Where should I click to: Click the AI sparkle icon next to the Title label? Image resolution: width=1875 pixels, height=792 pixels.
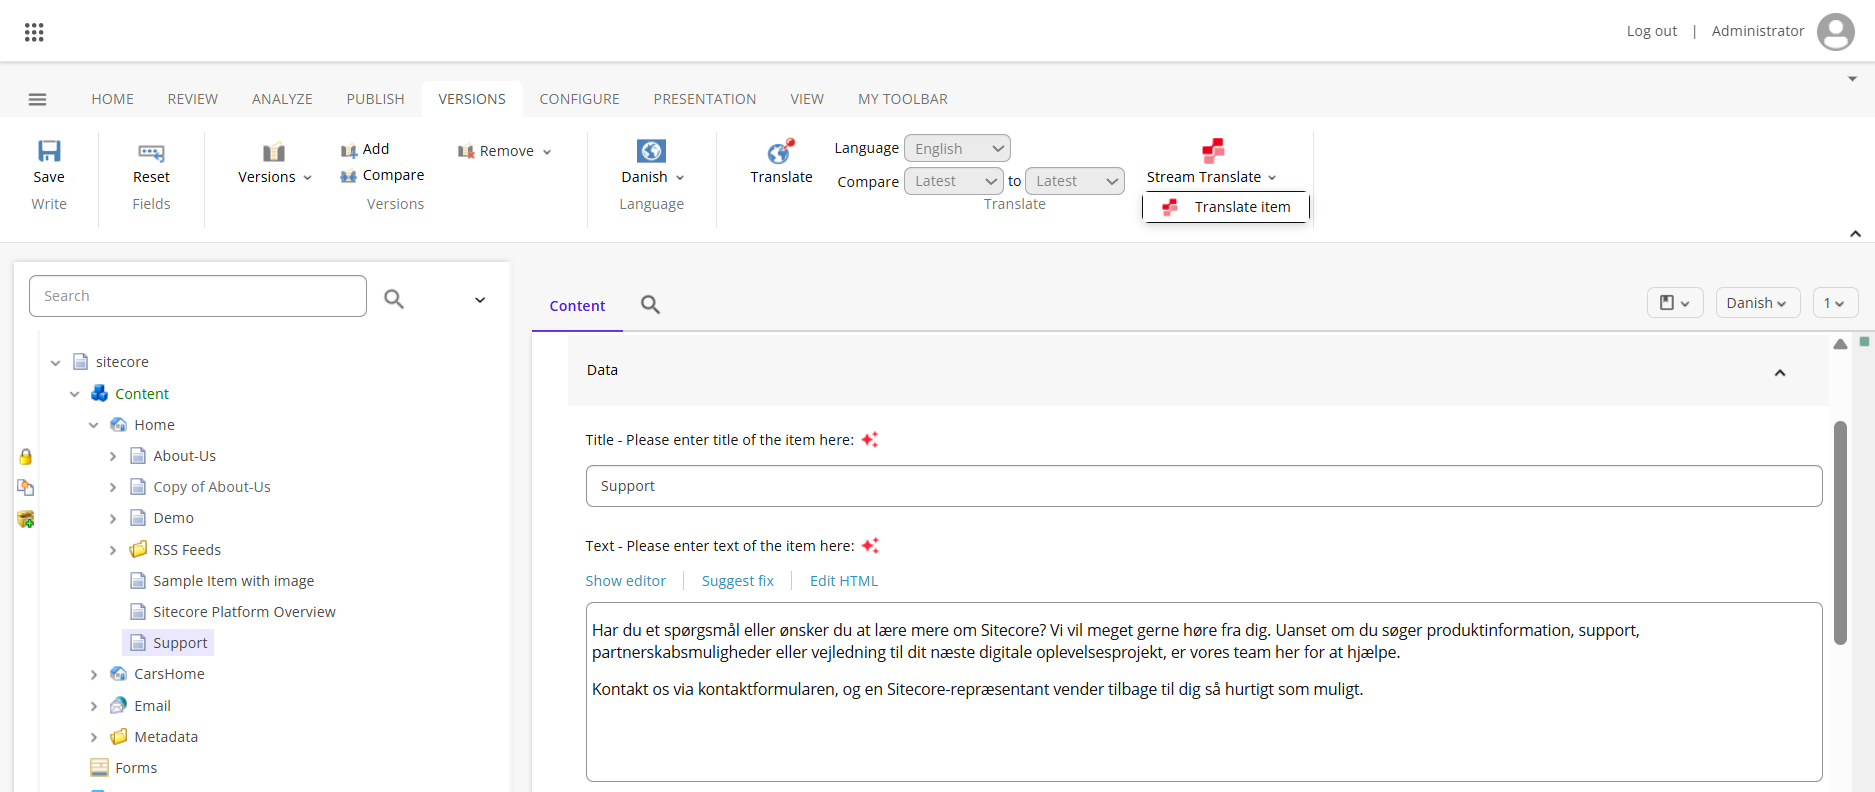(870, 439)
